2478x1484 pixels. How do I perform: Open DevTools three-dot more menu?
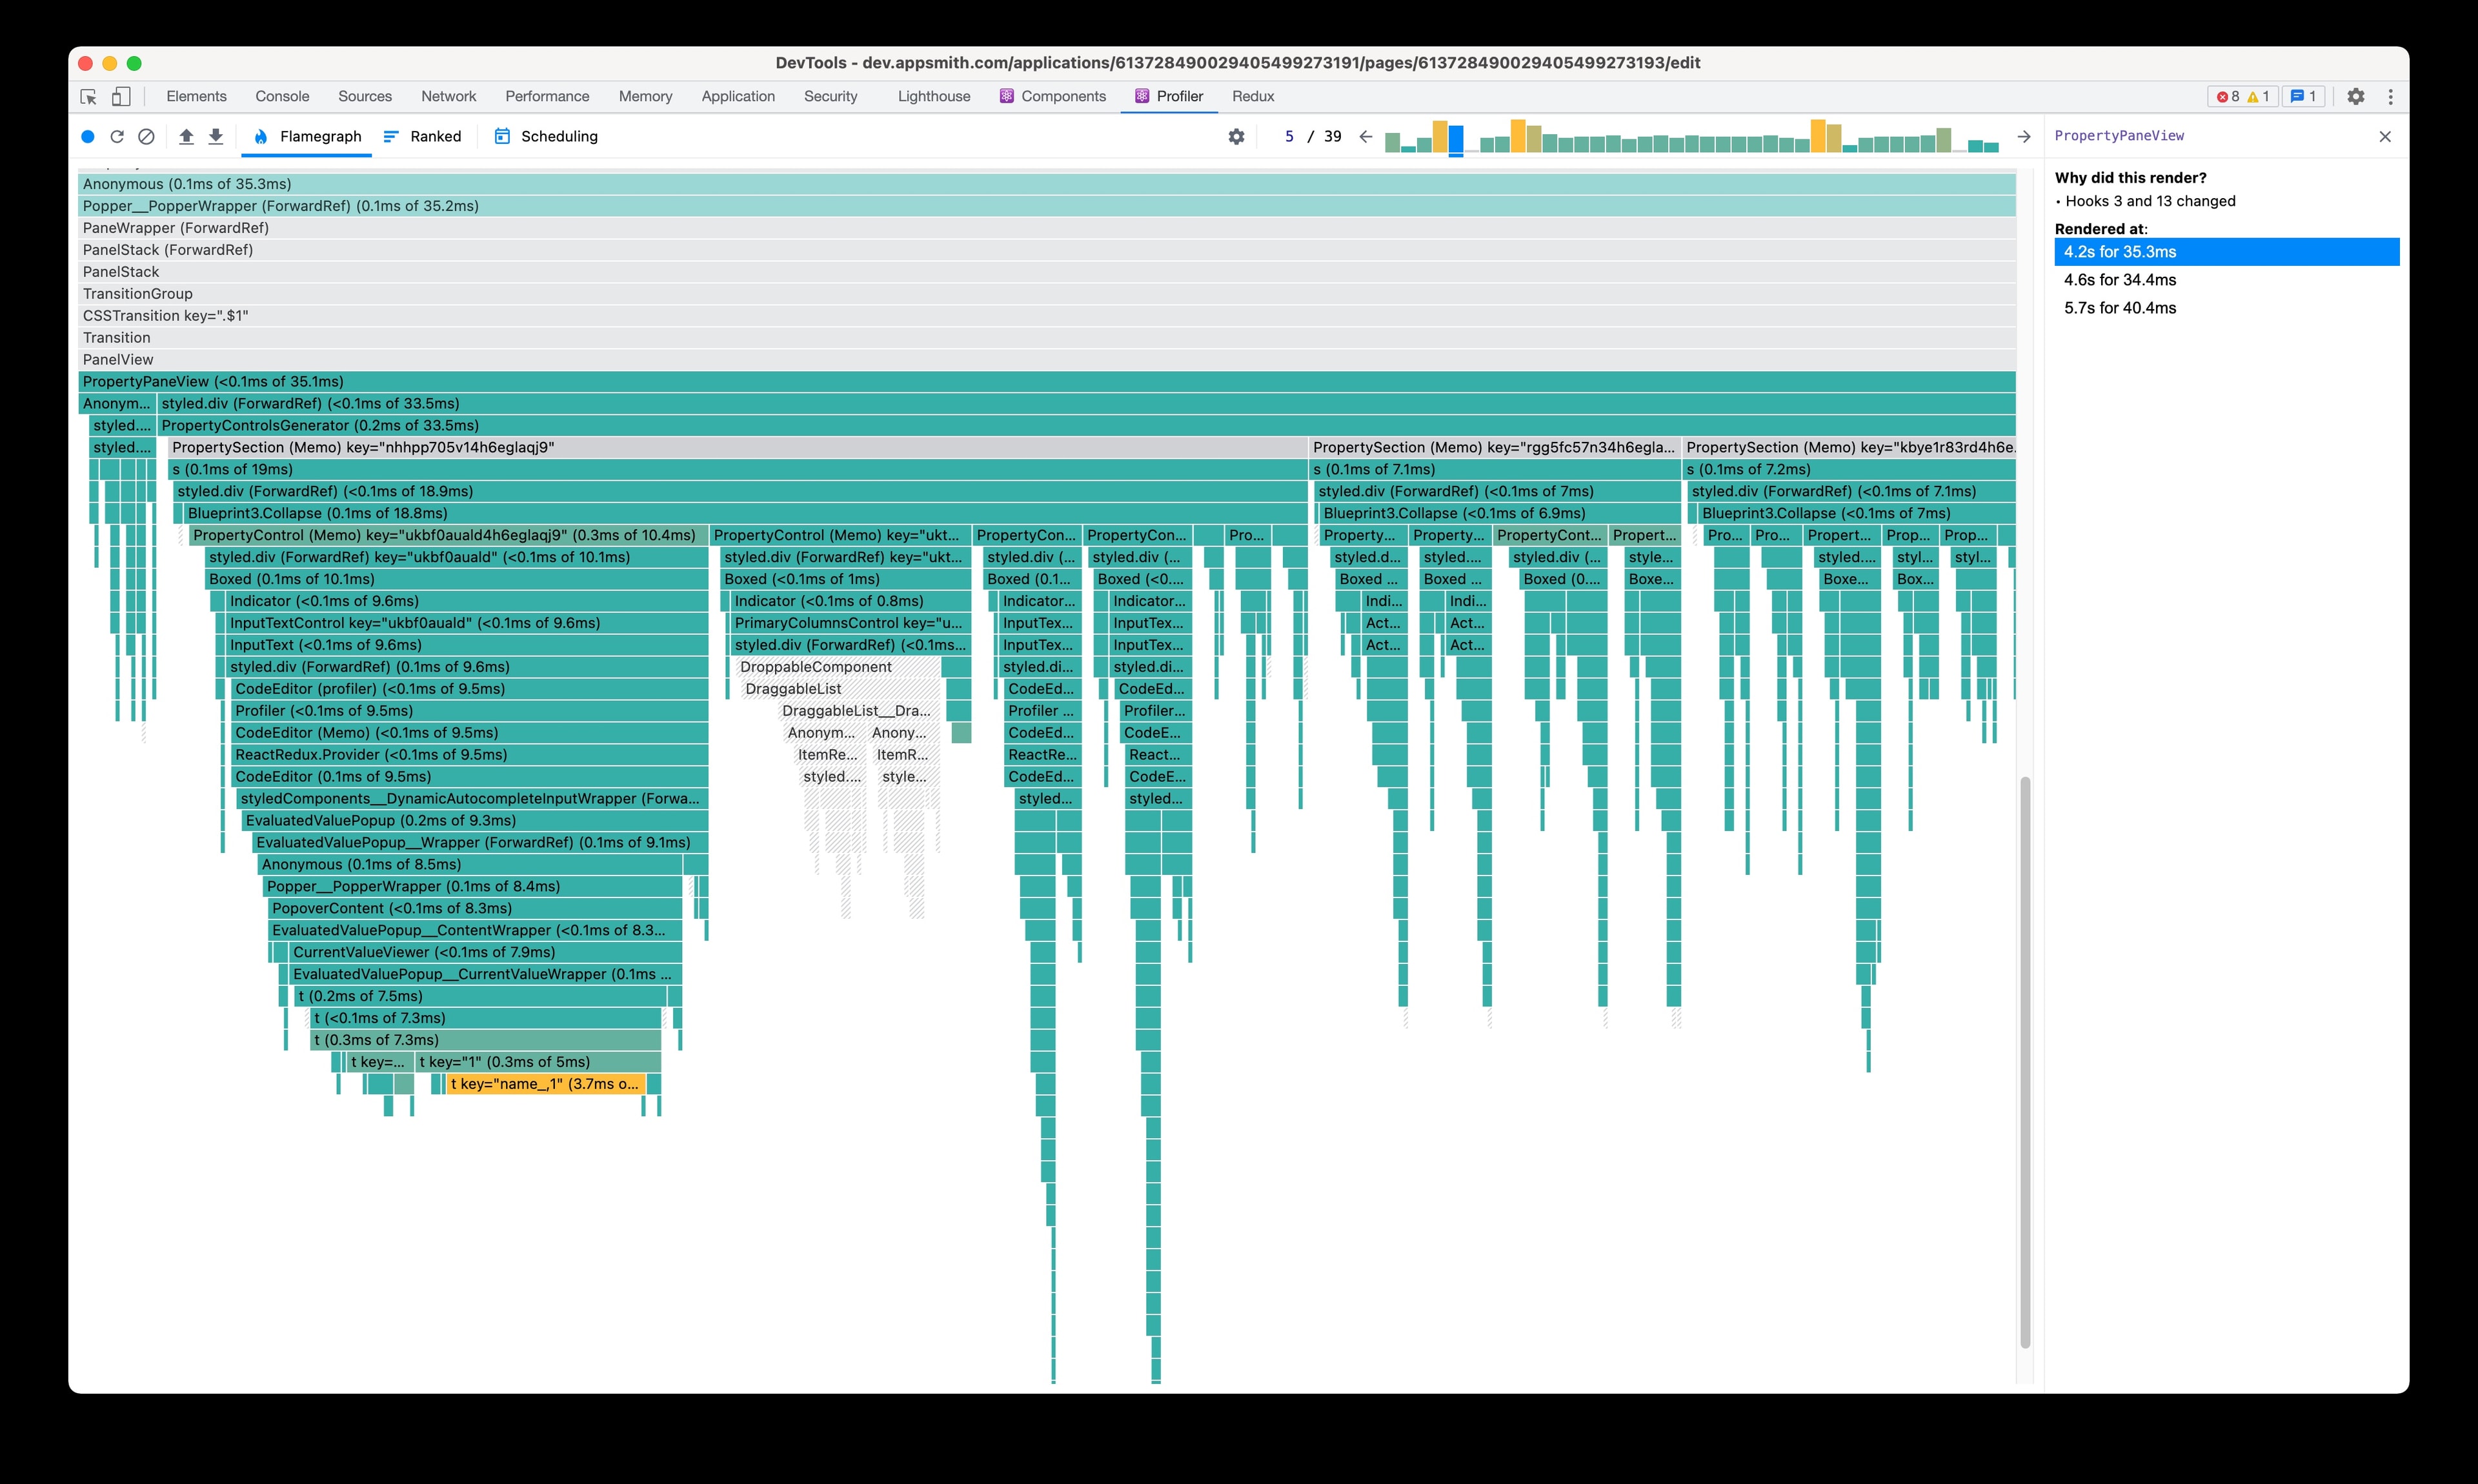point(2391,96)
